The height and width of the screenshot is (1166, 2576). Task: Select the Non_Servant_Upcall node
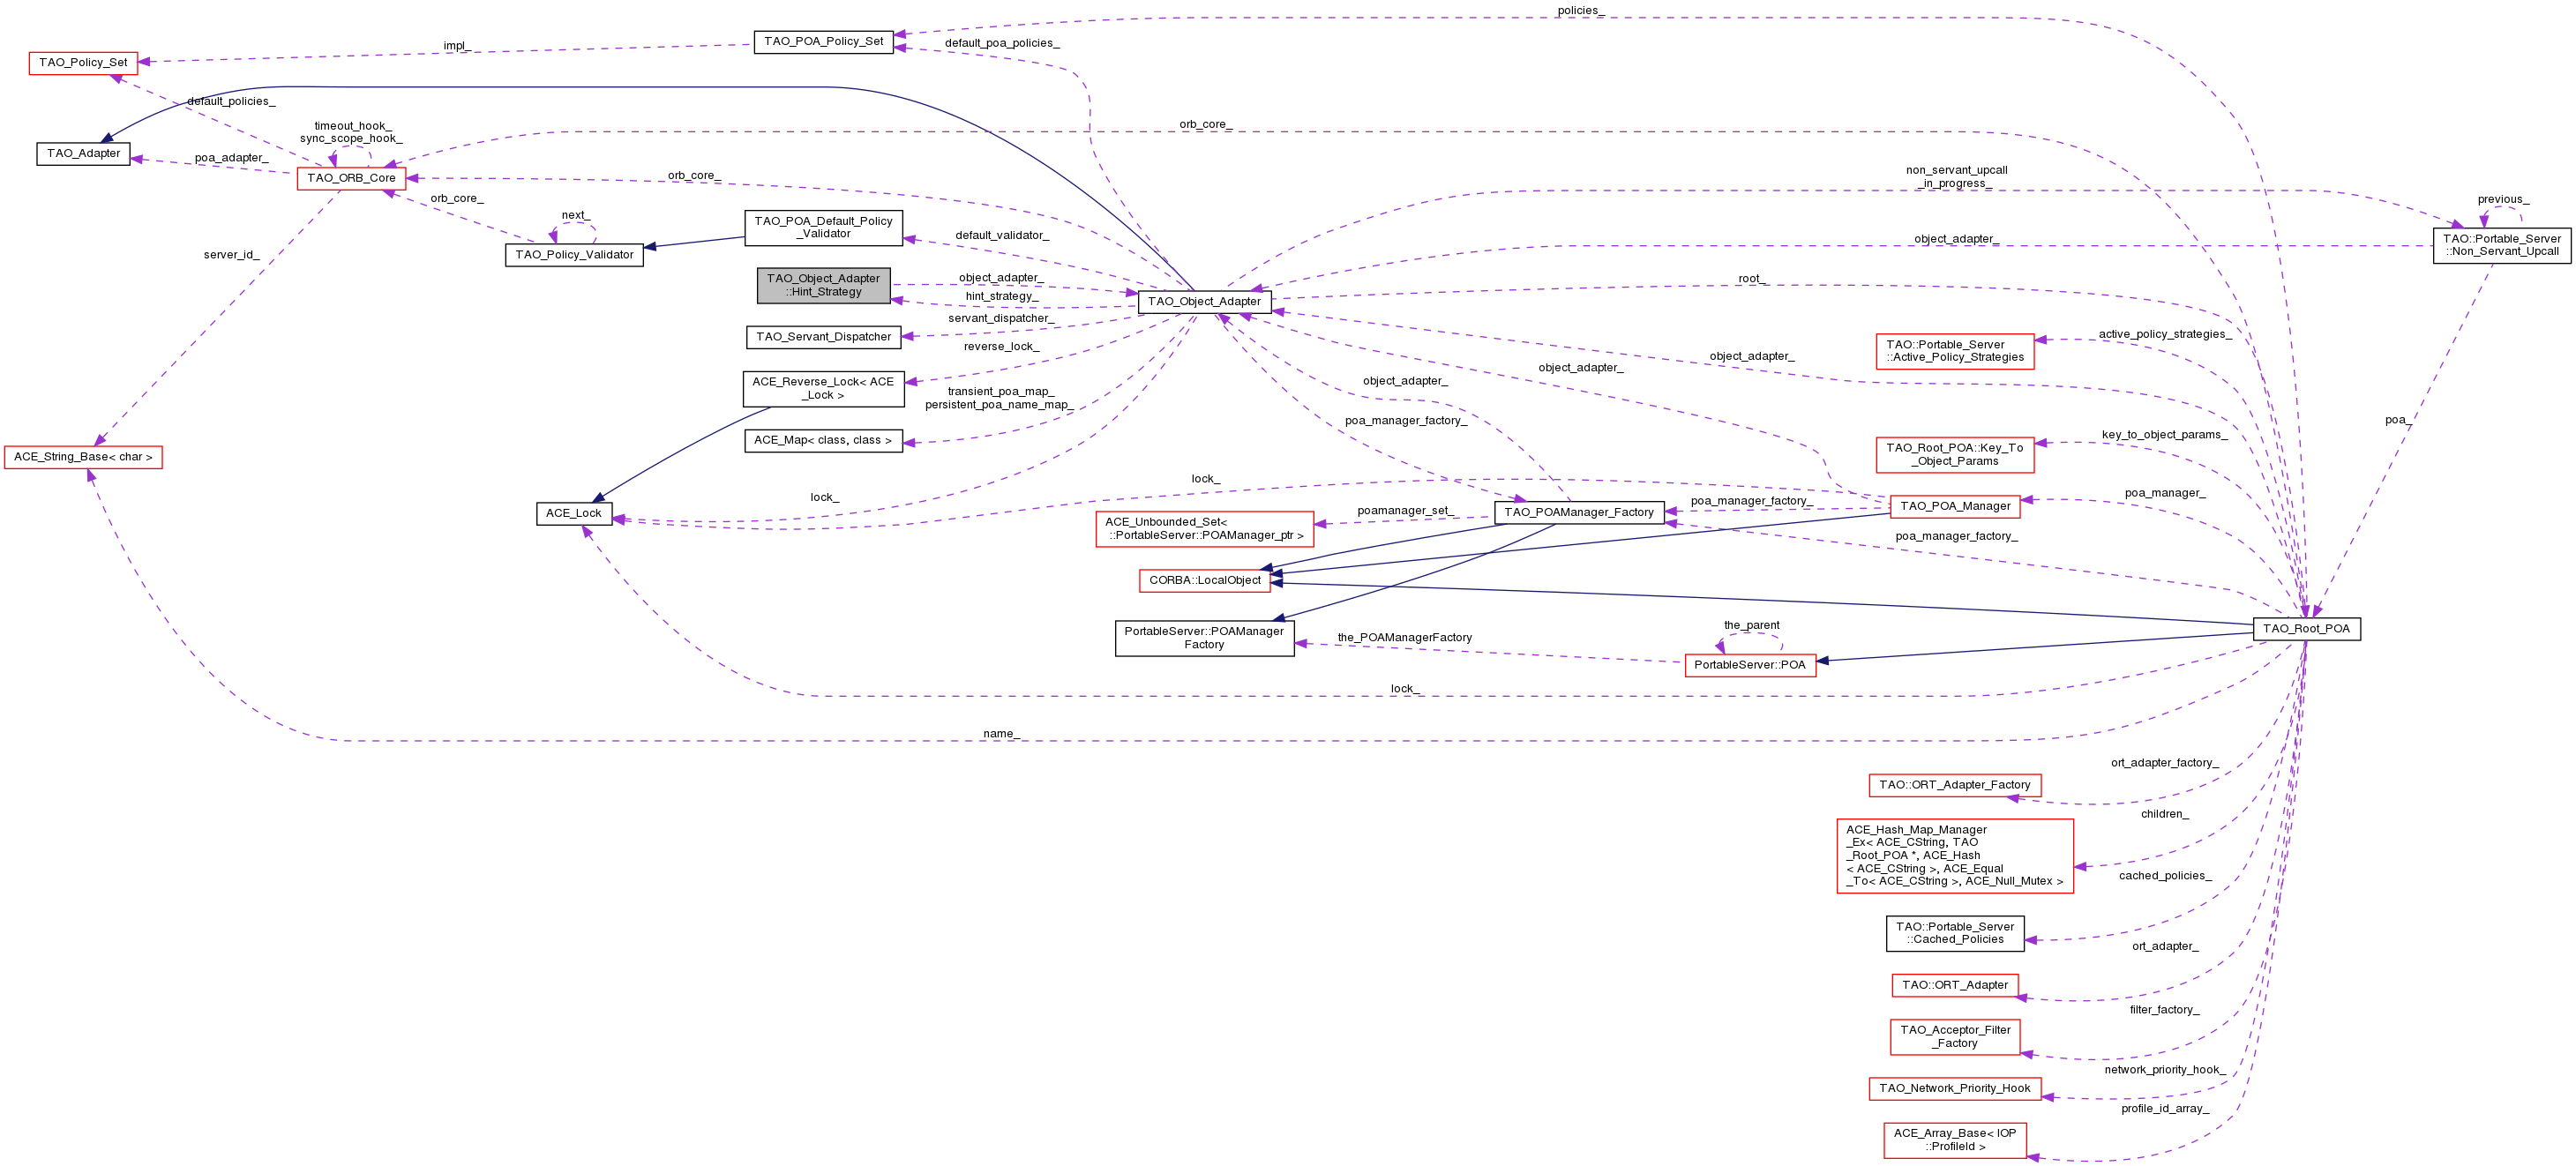[2501, 245]
